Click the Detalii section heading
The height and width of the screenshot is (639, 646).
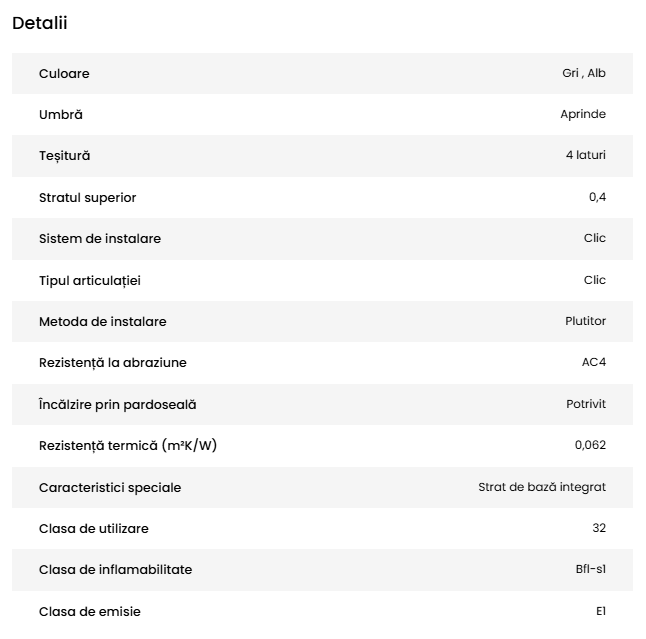[x=40, y=23]
